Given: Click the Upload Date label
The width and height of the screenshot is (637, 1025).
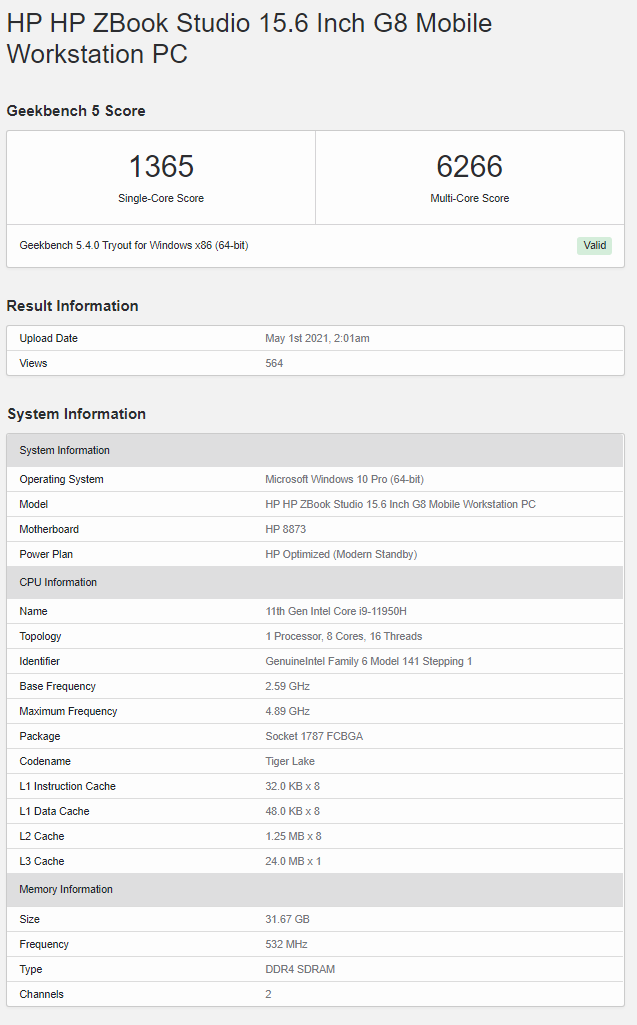Looking at the screenshot, I should (48, 338).
